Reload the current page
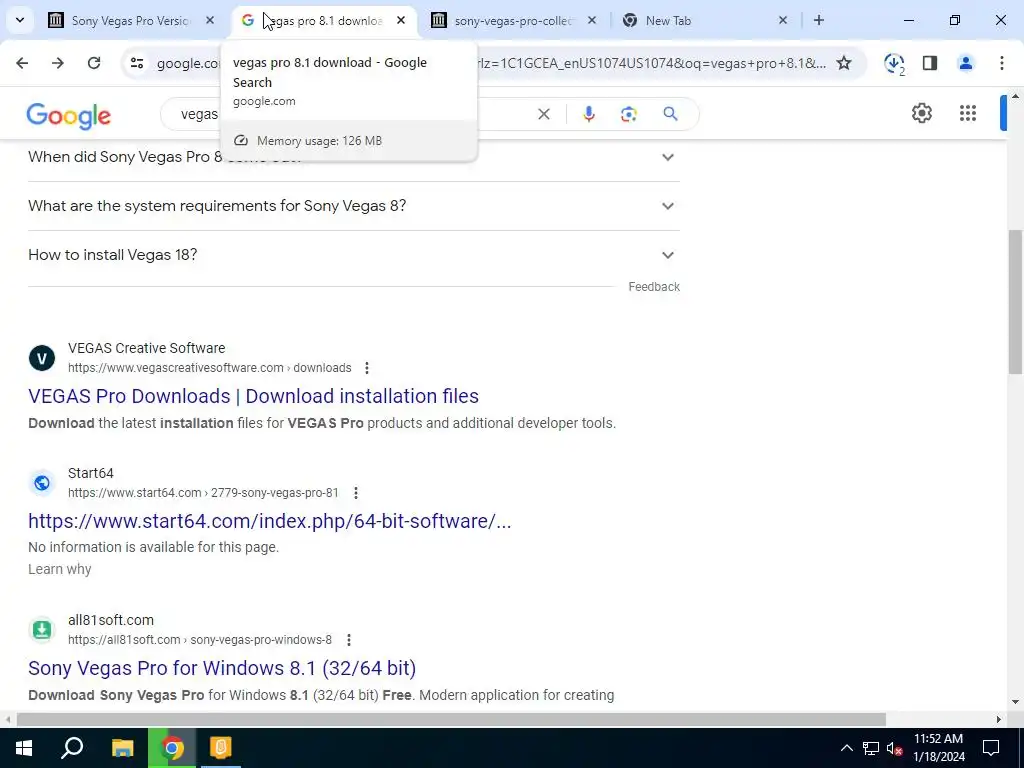The height and width of the screenshot is (768, 1024). (x=94, y=63)
